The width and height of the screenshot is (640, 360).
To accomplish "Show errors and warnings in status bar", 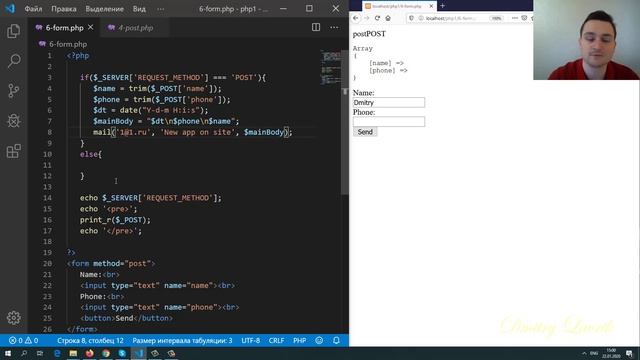I will 24,340.
